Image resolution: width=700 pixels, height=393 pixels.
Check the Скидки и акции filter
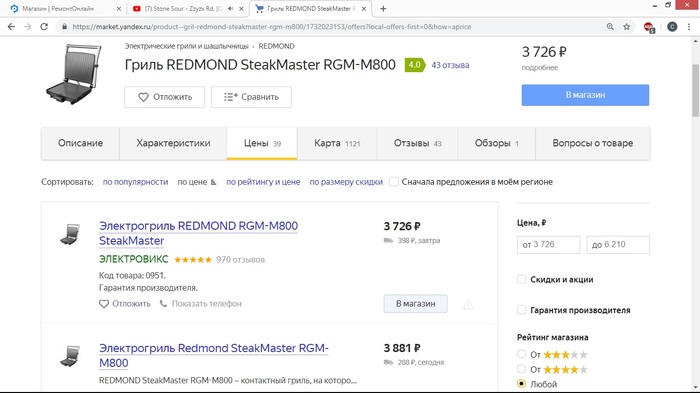(521, 280)
